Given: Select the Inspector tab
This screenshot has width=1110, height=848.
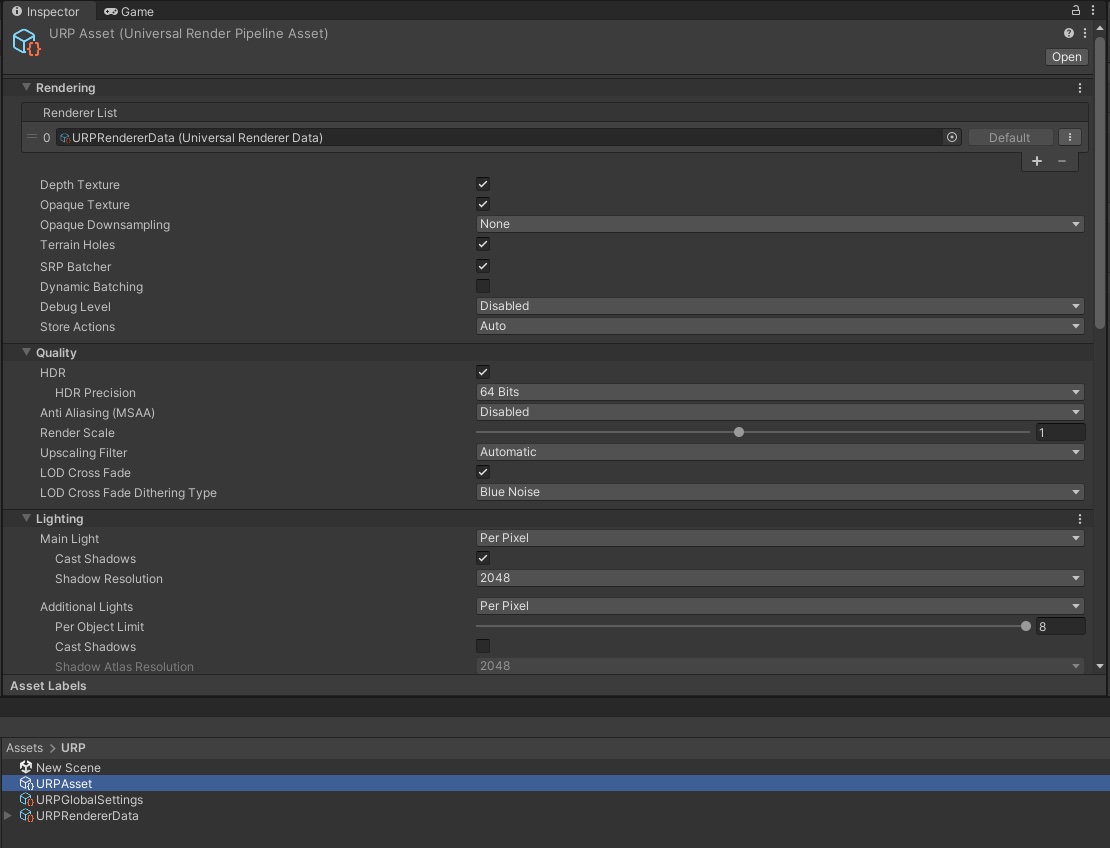Looking at the screenshot, I should pos(46,12).
